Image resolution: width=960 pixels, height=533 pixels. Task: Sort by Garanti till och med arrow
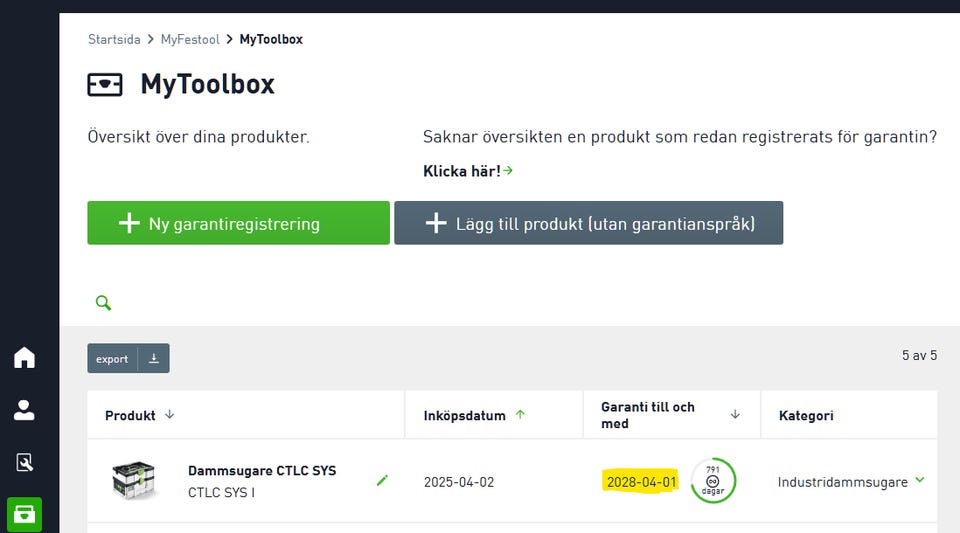(x=735, y=415)
